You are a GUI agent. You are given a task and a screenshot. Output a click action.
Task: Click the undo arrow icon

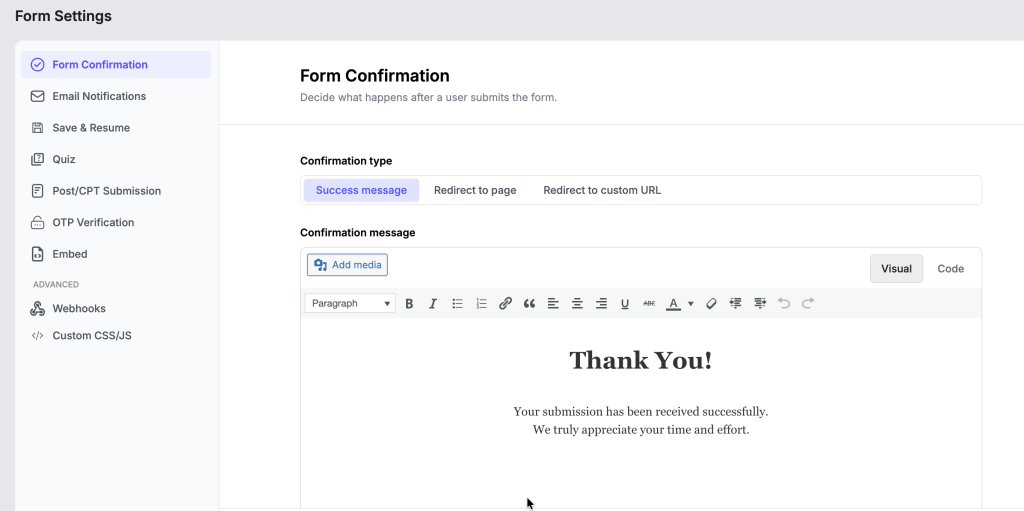point(784,303)
